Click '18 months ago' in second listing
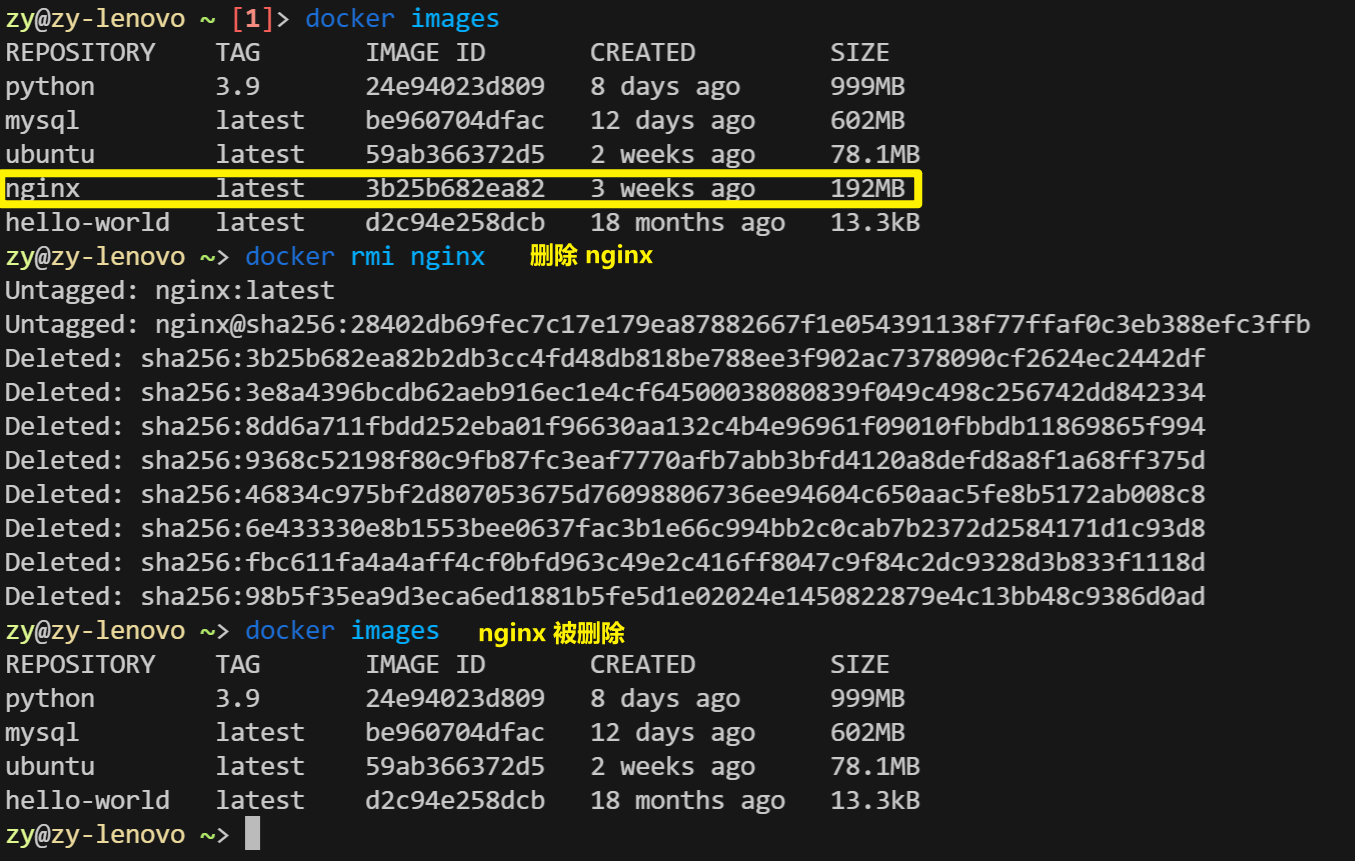The width and height of the screenshot is (1355, 861). tap(687, 800)
